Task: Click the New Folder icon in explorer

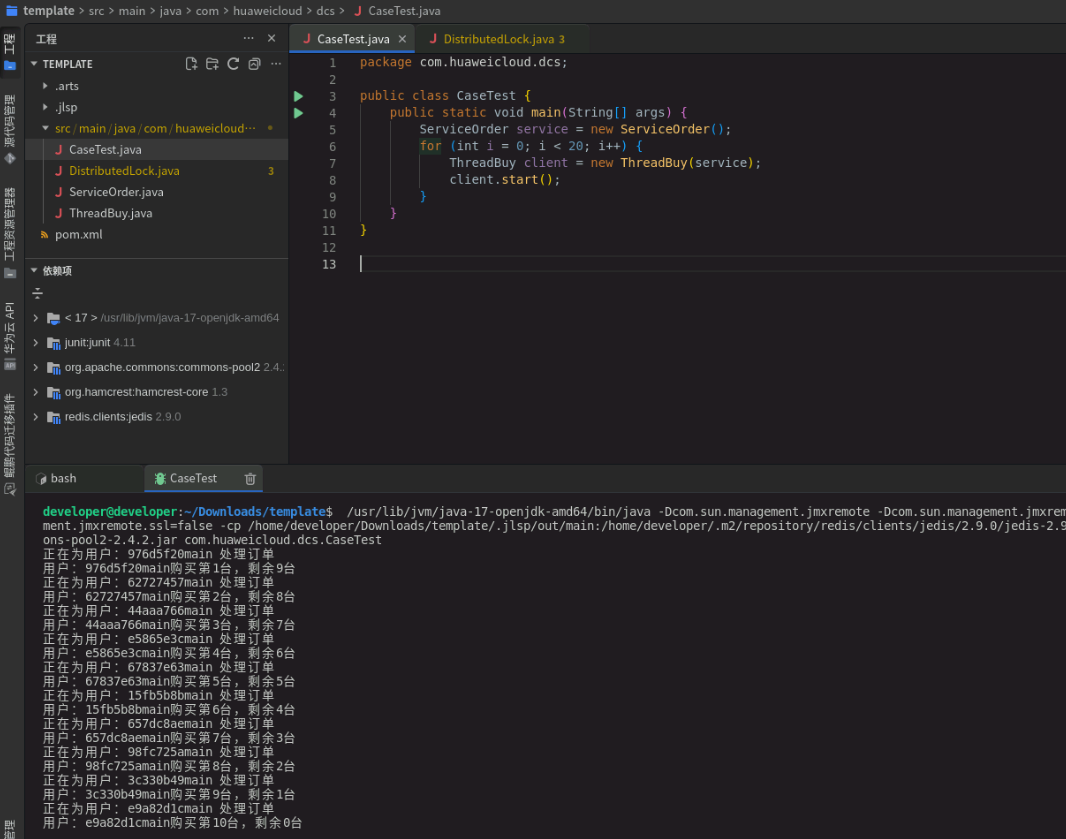Action: pos(212,64)
